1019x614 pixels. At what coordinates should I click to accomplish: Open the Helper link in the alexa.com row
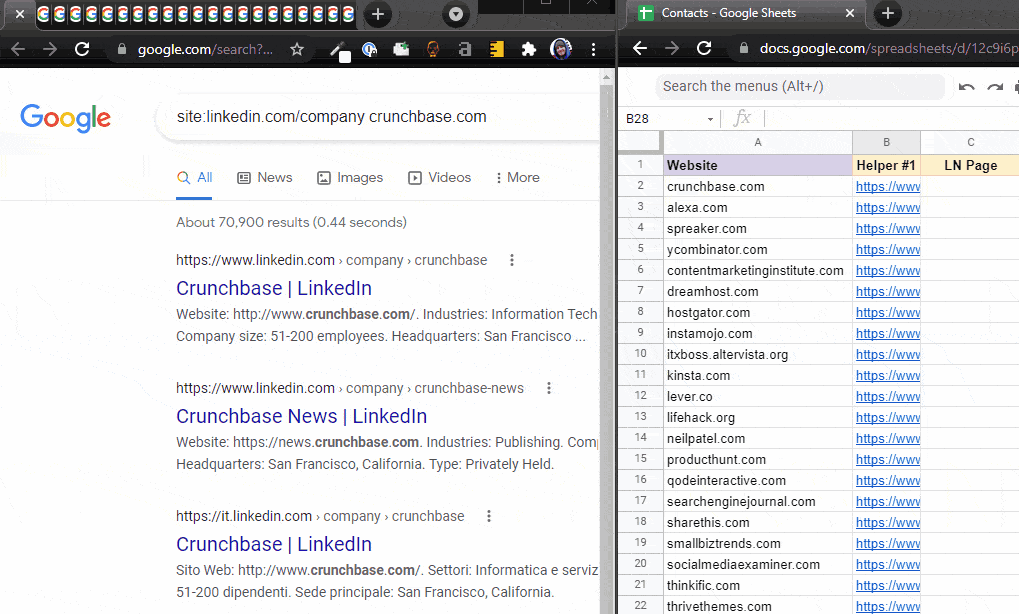(888, 207)
